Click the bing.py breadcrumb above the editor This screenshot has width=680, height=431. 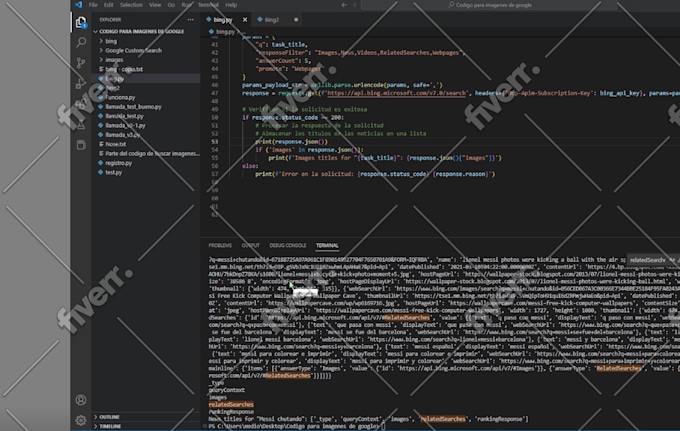click(x=225, y=32)
